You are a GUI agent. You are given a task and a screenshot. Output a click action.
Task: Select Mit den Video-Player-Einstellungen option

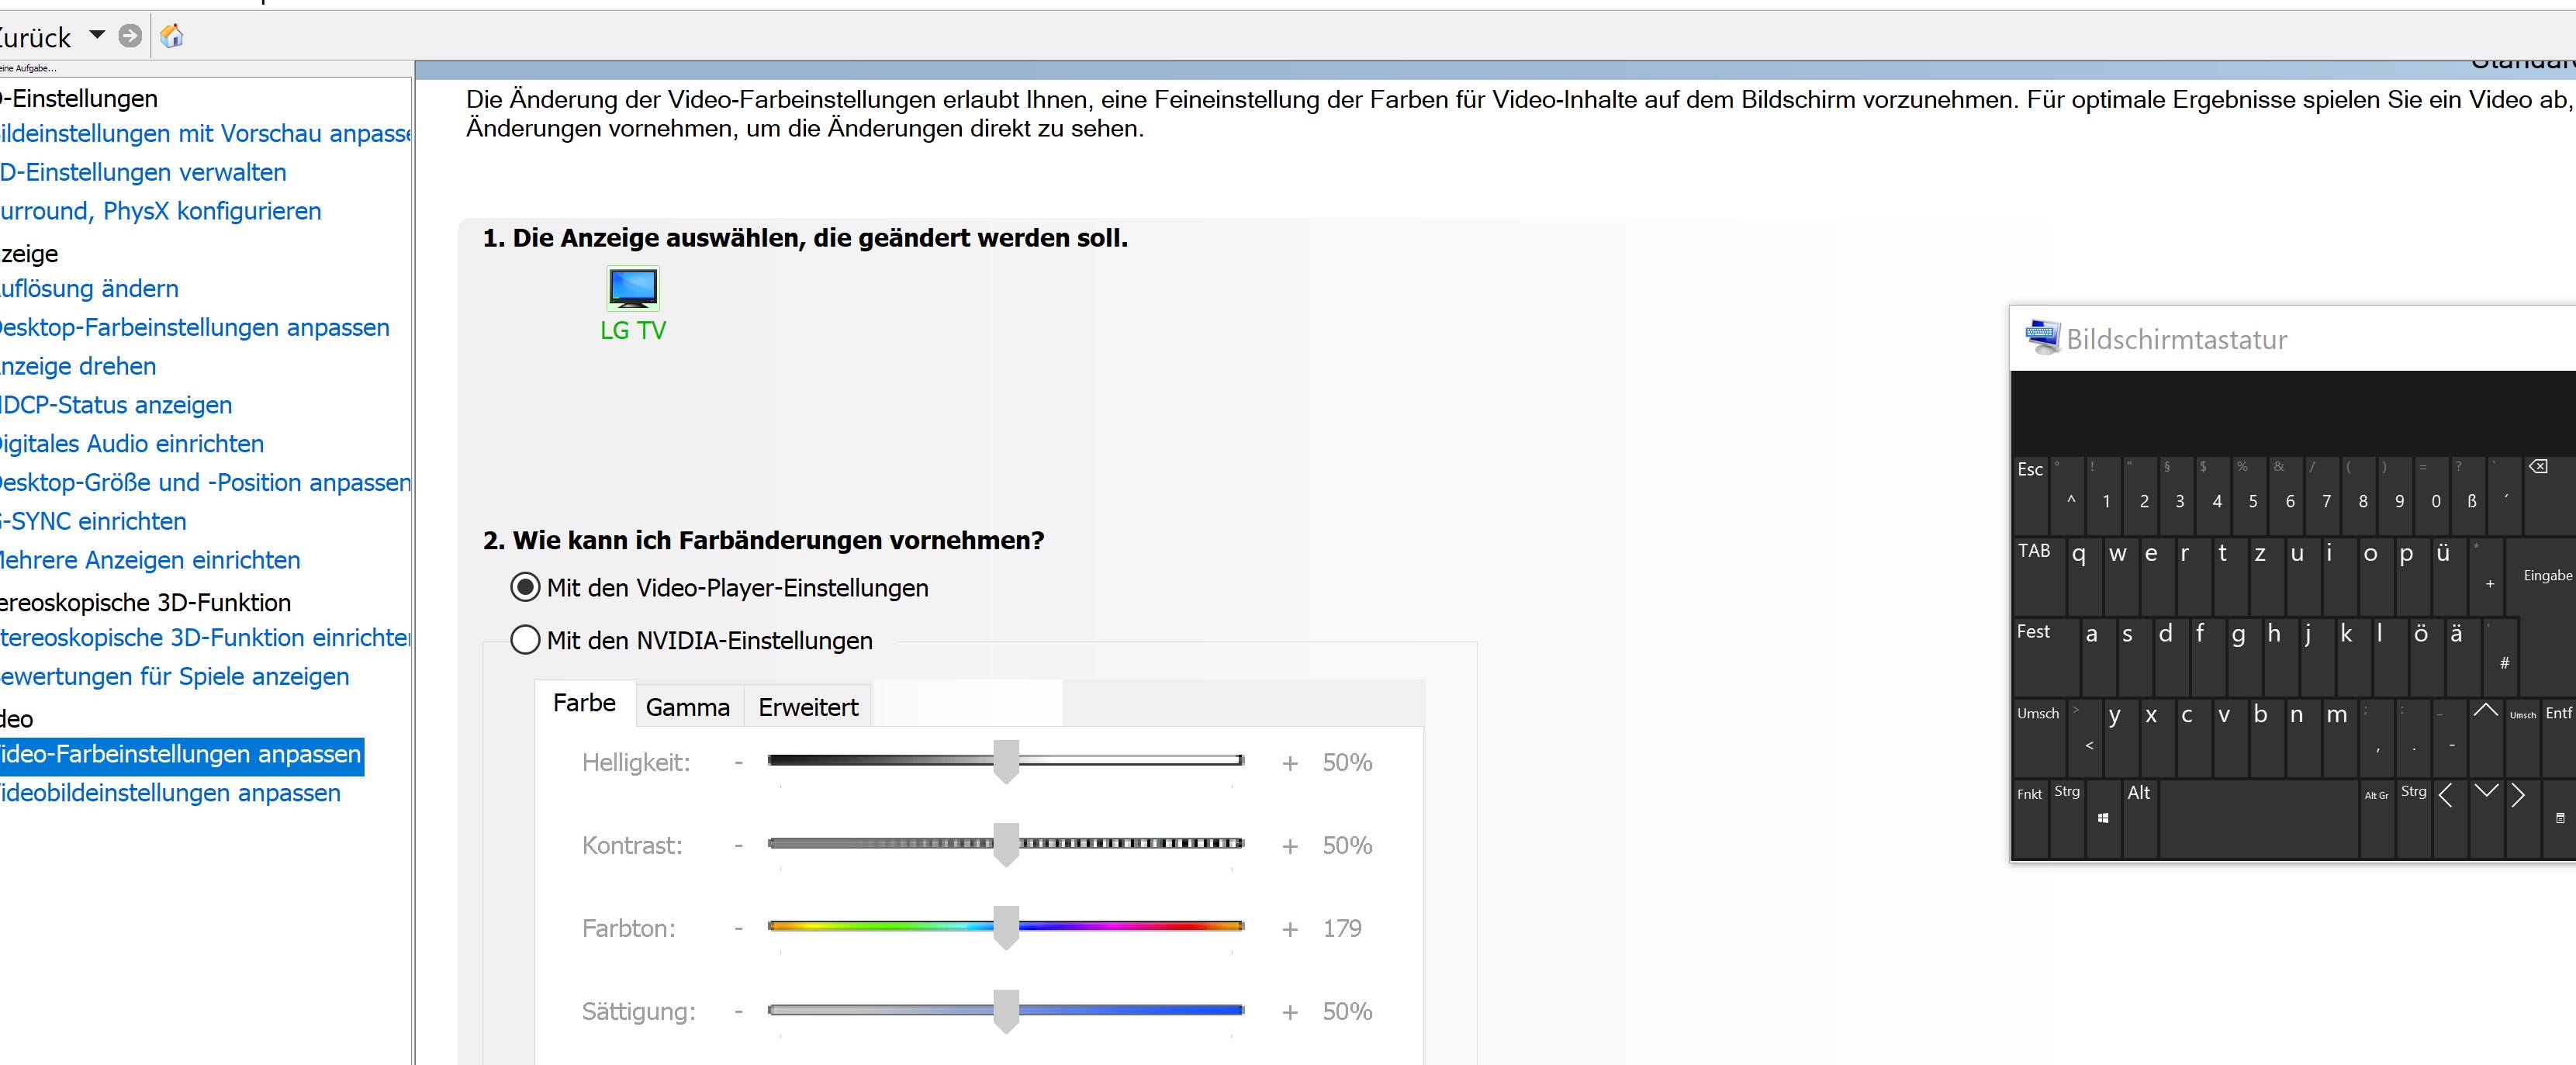[525, 587]
